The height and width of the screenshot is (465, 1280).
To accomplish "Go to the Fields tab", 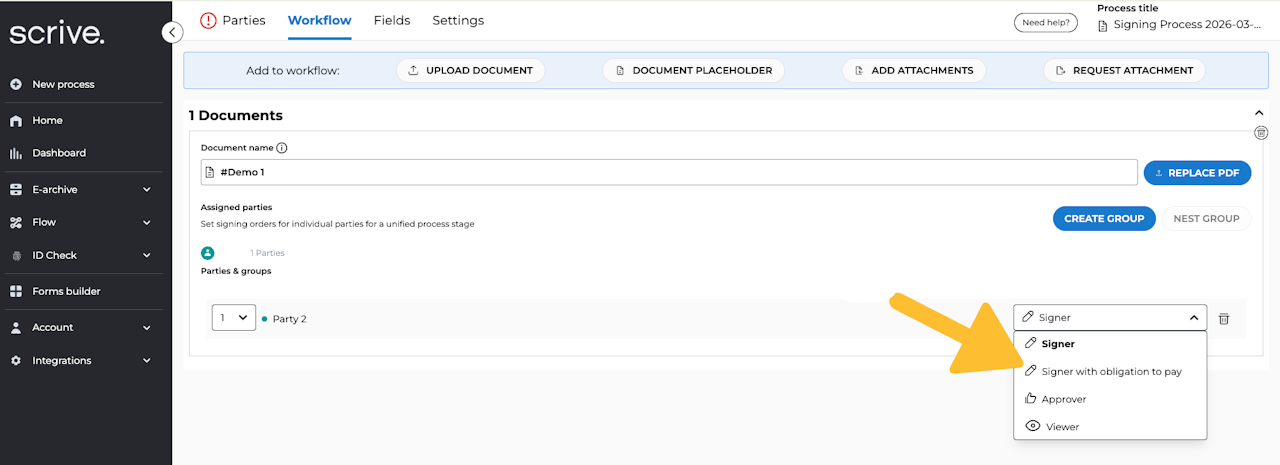I will pos(392,20).
